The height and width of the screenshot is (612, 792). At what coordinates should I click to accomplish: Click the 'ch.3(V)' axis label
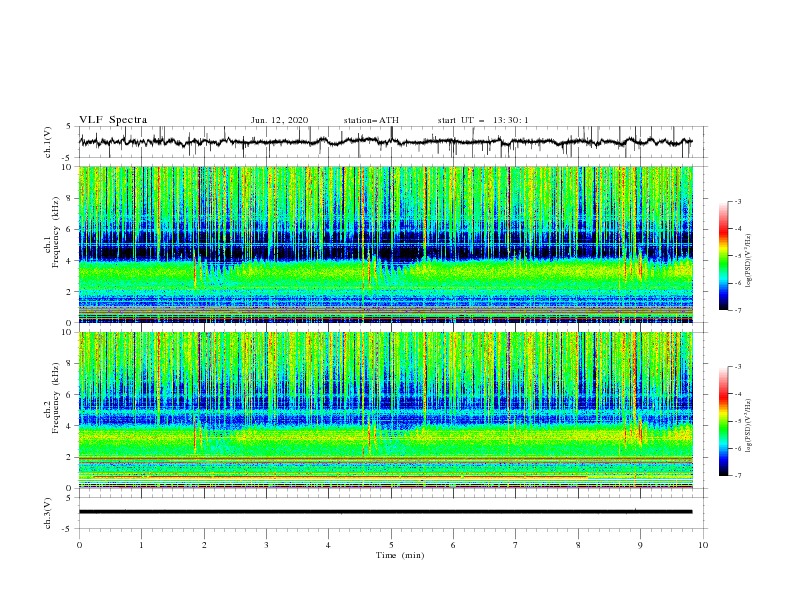pos(48,513)
